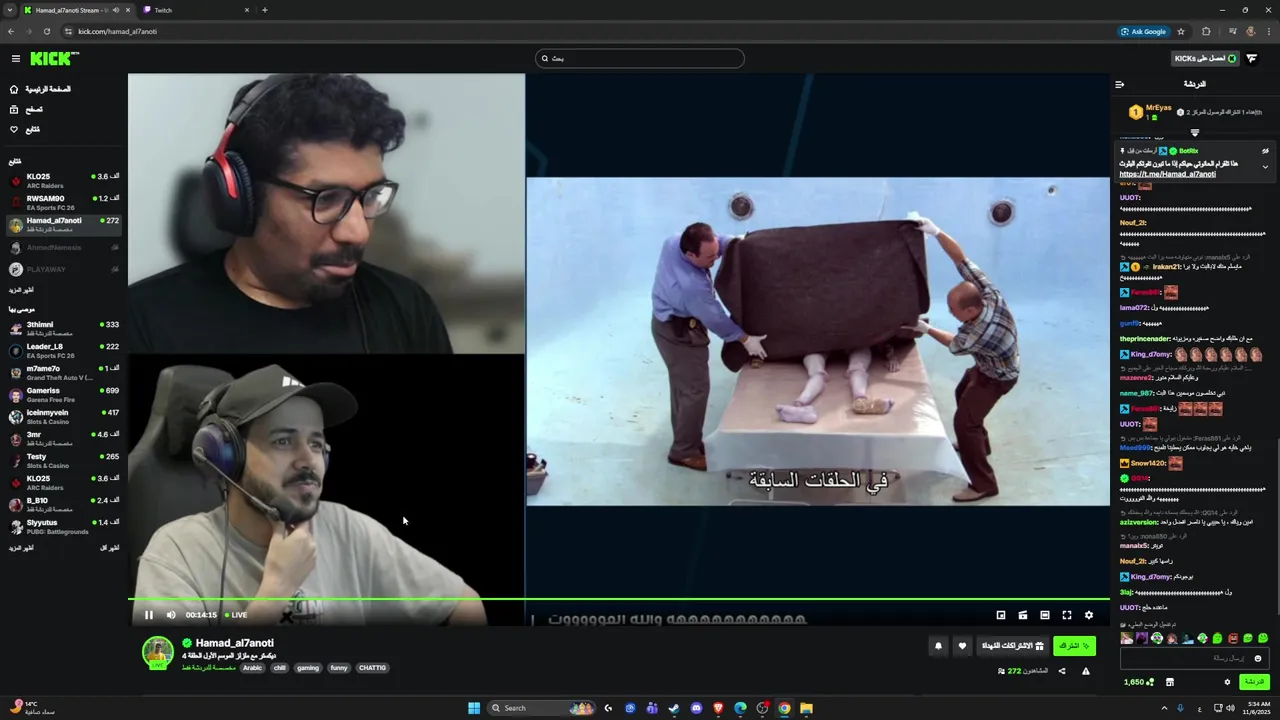Viewport: 1280px width, 720px height.
Task: Click the green video progress bar
Action: [x=619, y=599]
